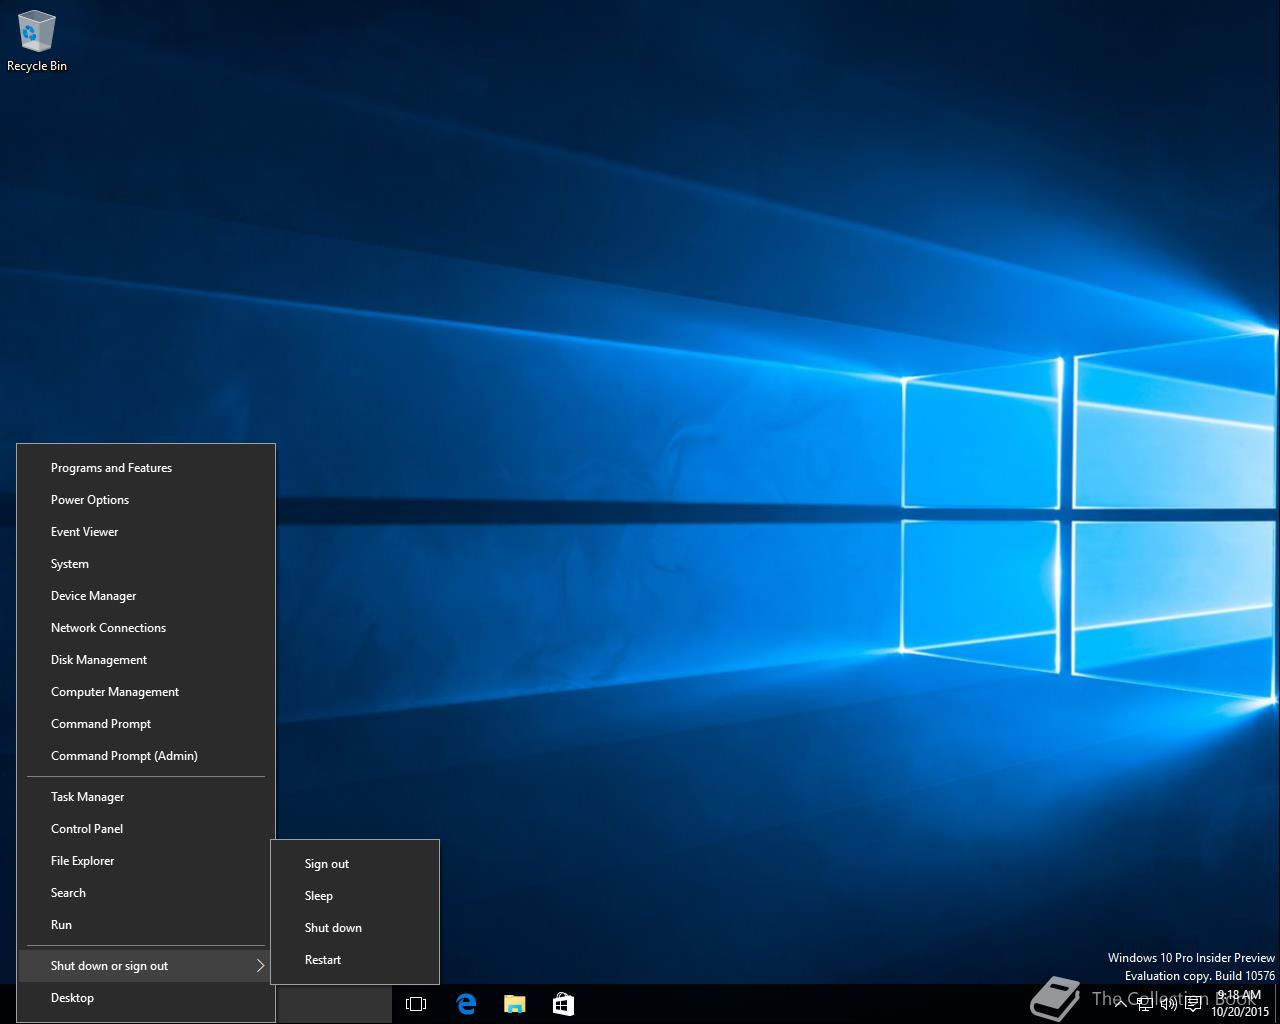Screen dimensions: 1280x1024
Task: Open Programs and Features
Action: point(146,468)
